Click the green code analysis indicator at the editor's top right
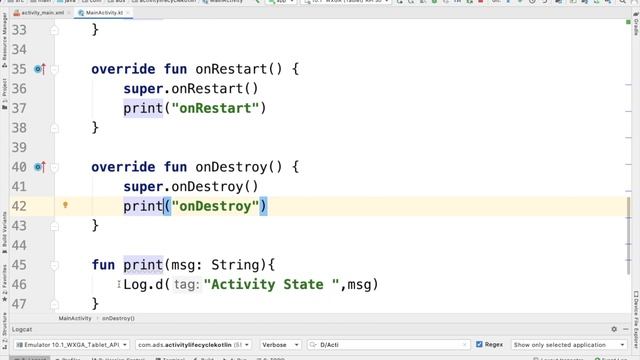640x360 pixels. [628, 22]
